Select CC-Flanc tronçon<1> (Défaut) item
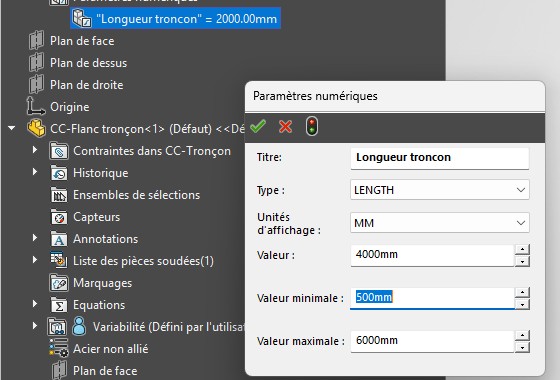The width and height of the screenshot is (560, 380). [147, 129]
